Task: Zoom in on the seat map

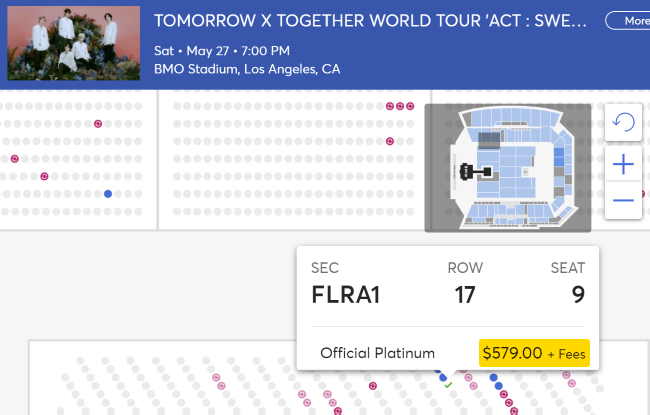Action: (623, 163)
